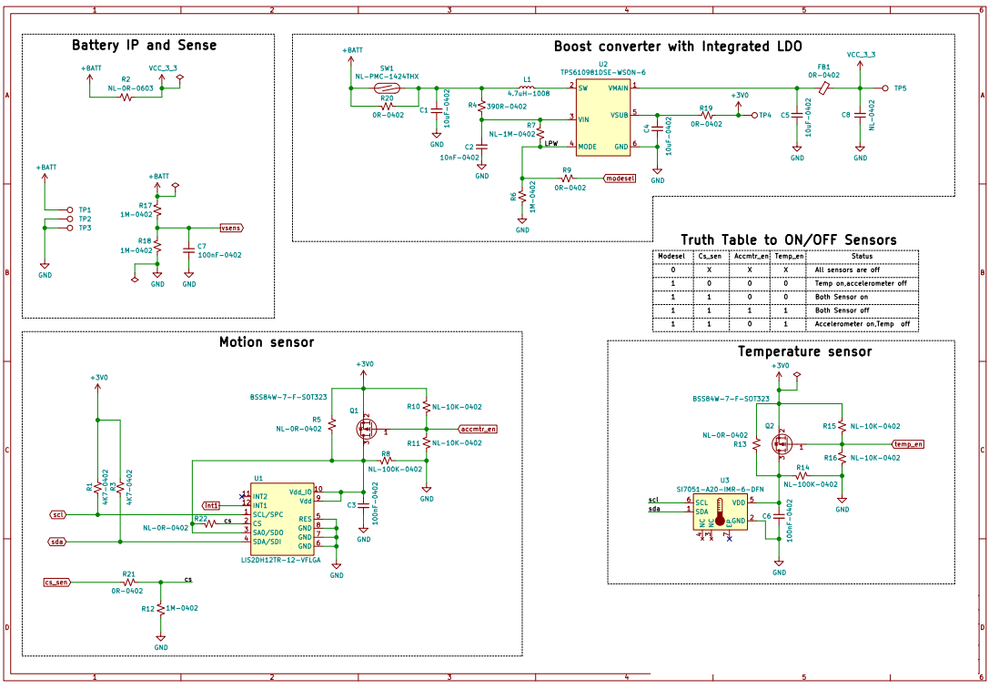
Task: Click the "Motion sensor" title
Action: tap(267, 343)
